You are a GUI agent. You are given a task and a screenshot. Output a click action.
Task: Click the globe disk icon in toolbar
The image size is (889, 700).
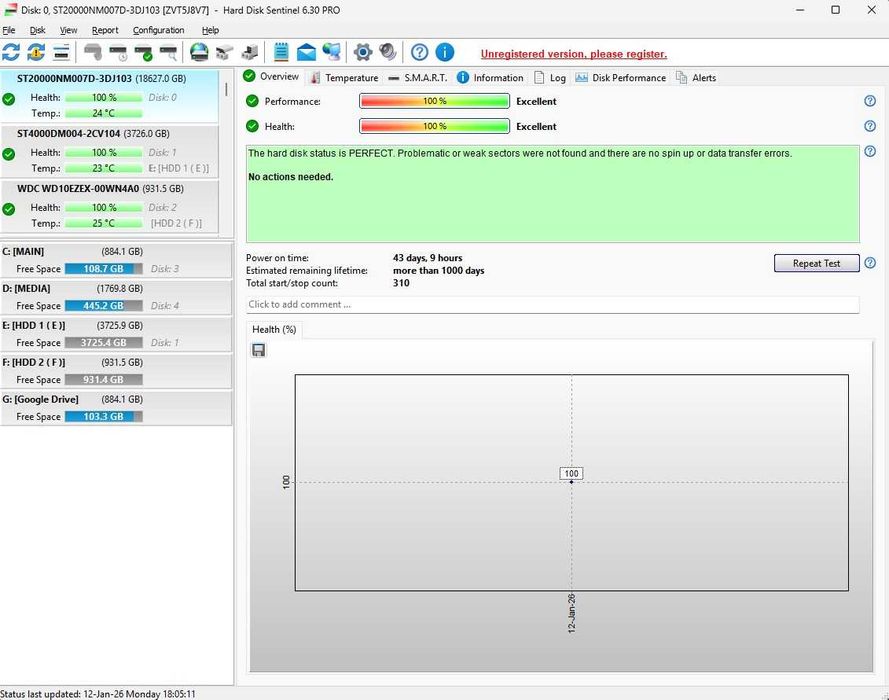pyautogui.click(x=199, y=52)
